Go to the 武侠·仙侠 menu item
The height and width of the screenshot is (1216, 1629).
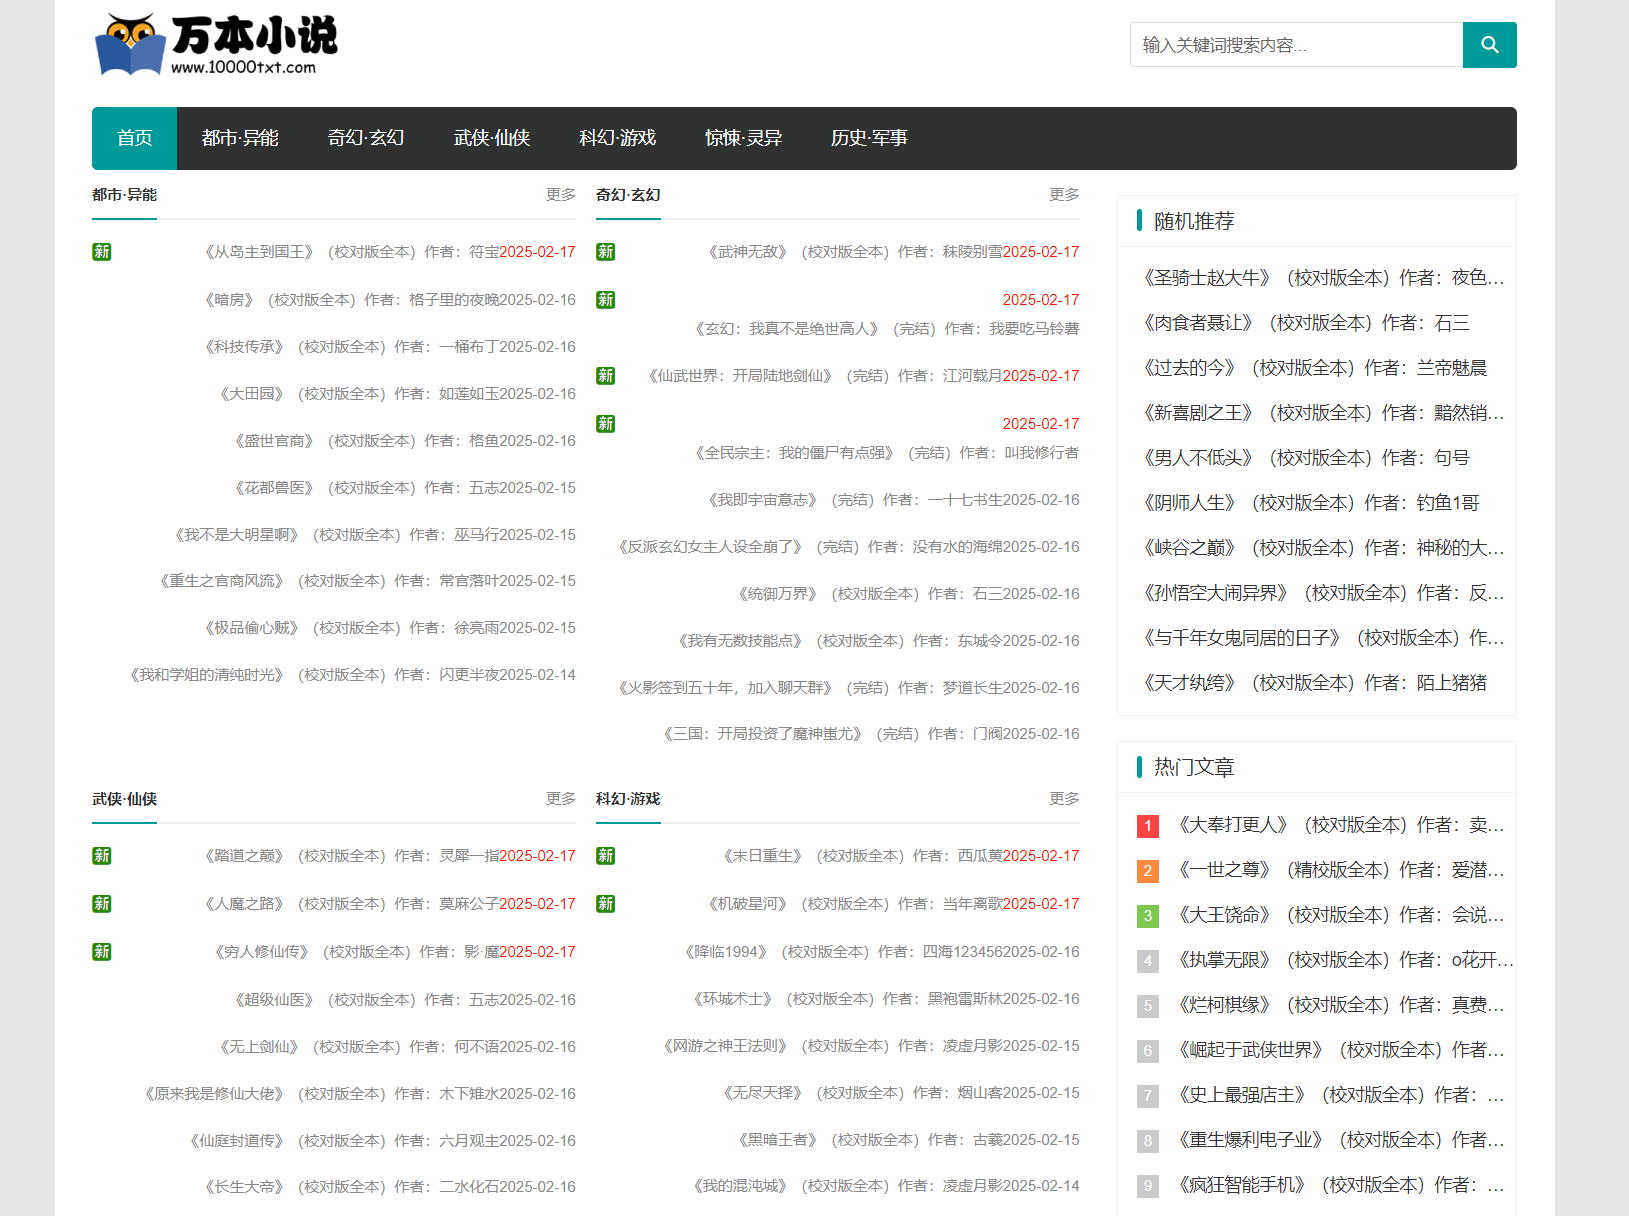(x=491, y=138)
